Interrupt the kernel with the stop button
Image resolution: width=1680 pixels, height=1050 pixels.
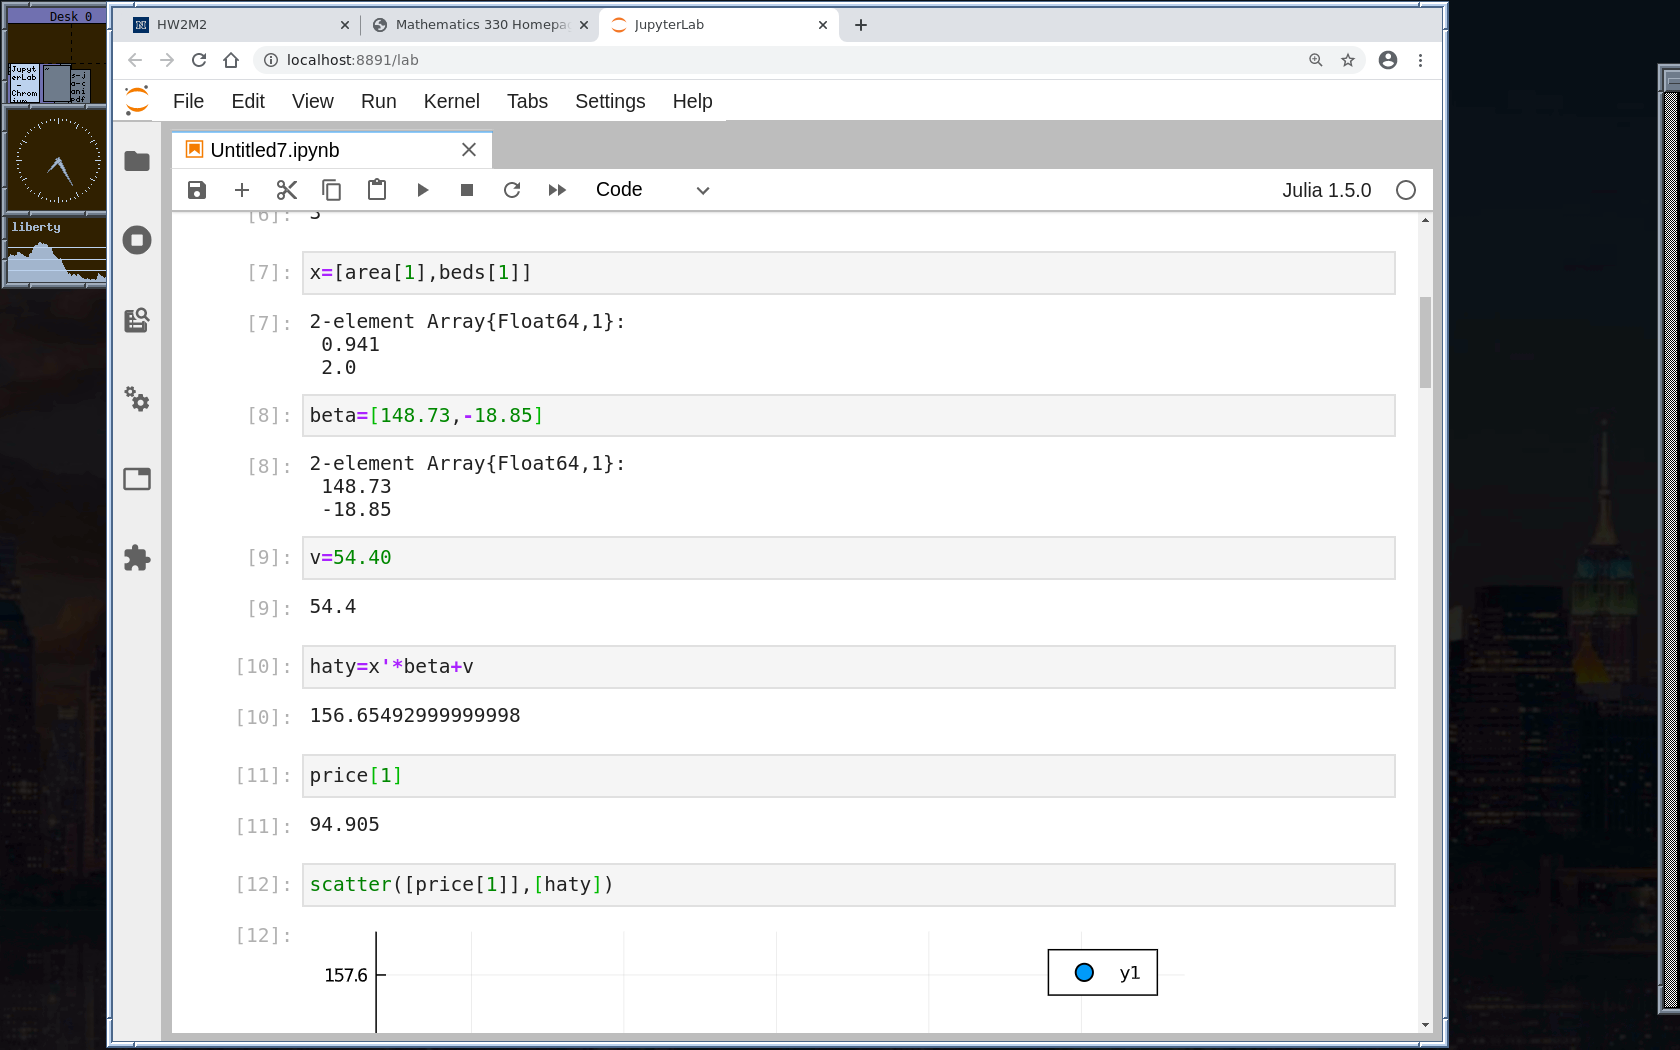[x=466, y=190]
